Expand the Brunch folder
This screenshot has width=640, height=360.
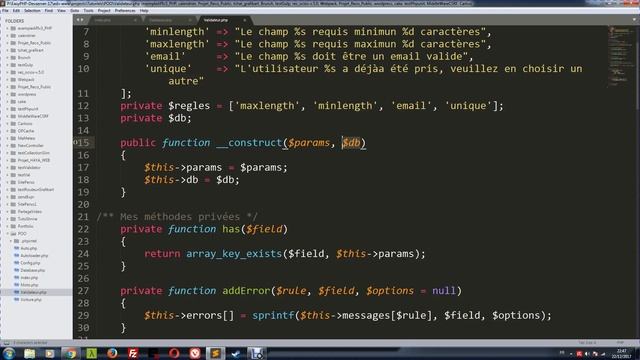pos(7,58)
